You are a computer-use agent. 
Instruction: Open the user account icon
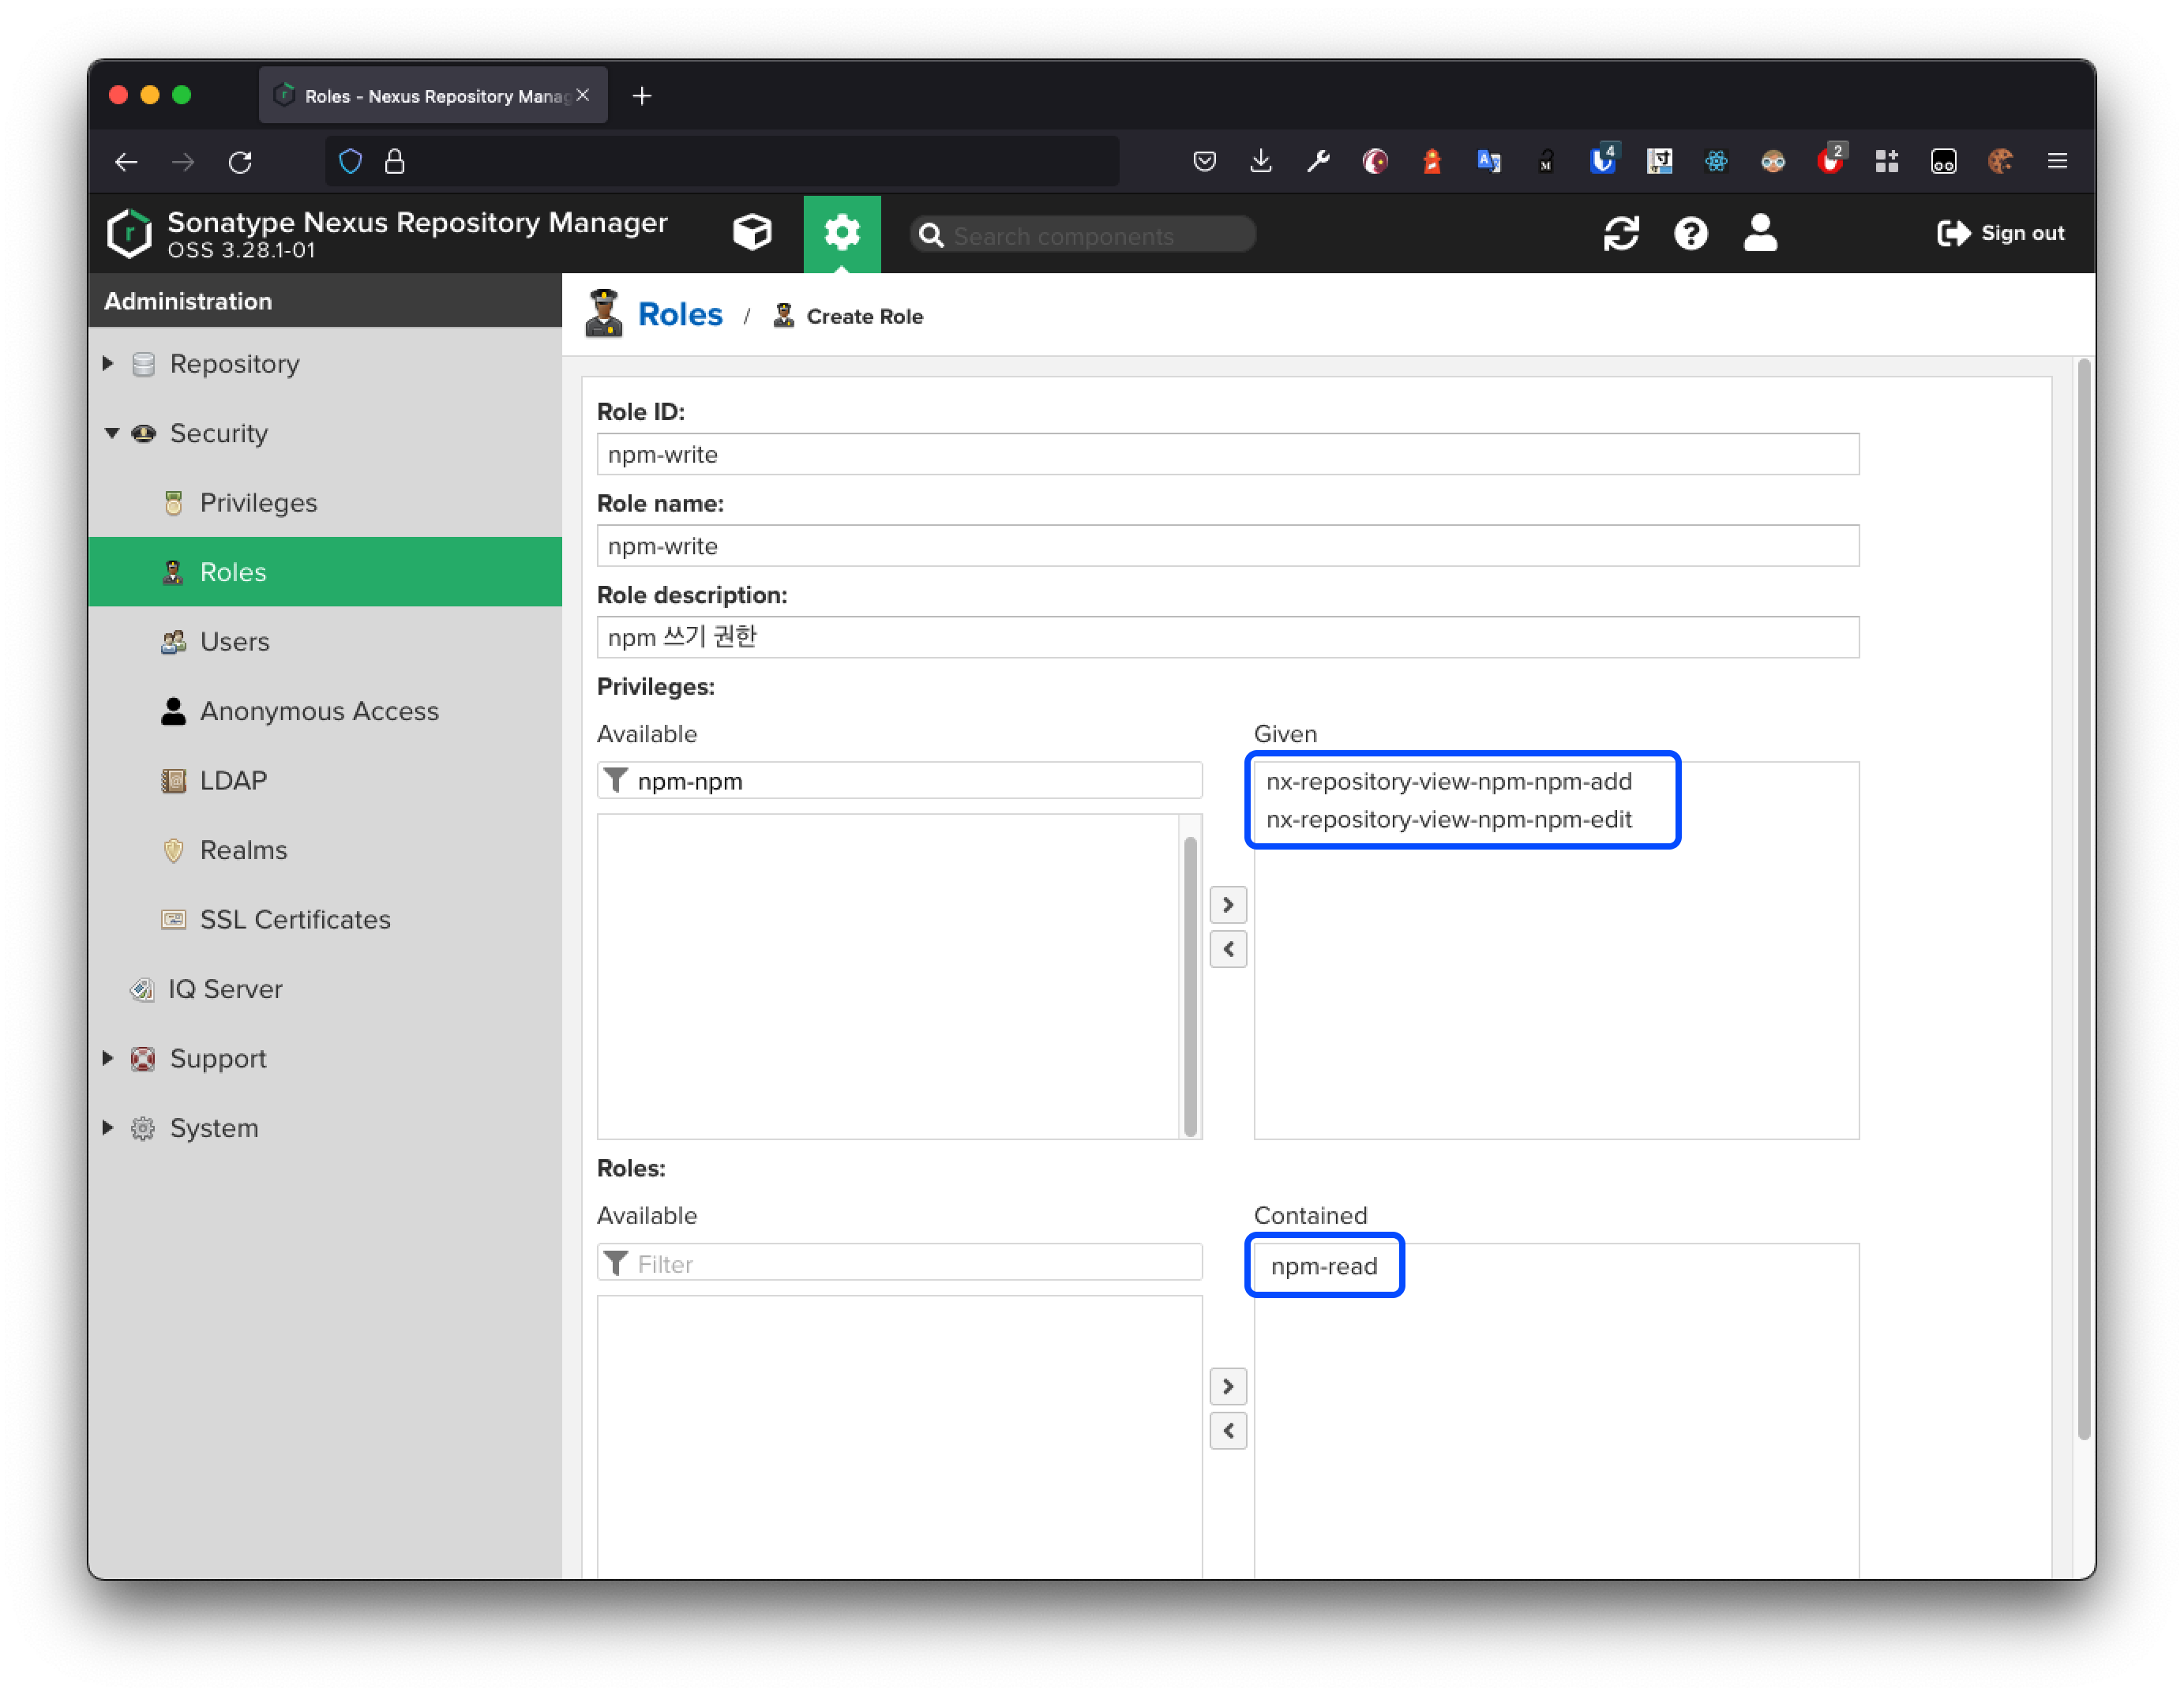point(1760,233)
